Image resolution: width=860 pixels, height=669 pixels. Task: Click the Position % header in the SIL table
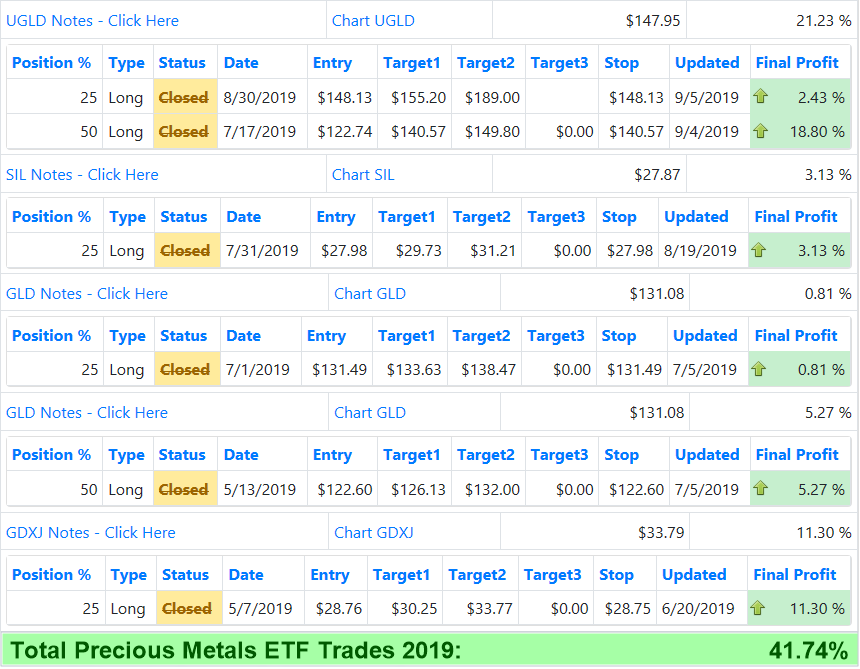pos(51,216)
